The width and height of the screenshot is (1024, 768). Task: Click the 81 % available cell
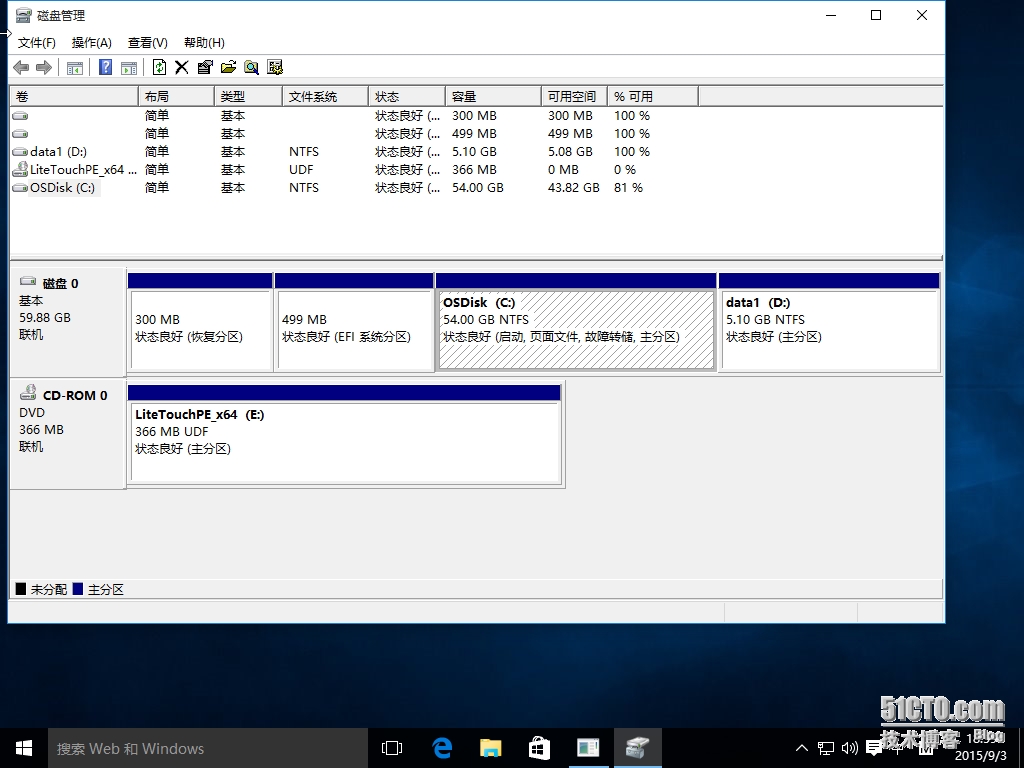(628, 187)
